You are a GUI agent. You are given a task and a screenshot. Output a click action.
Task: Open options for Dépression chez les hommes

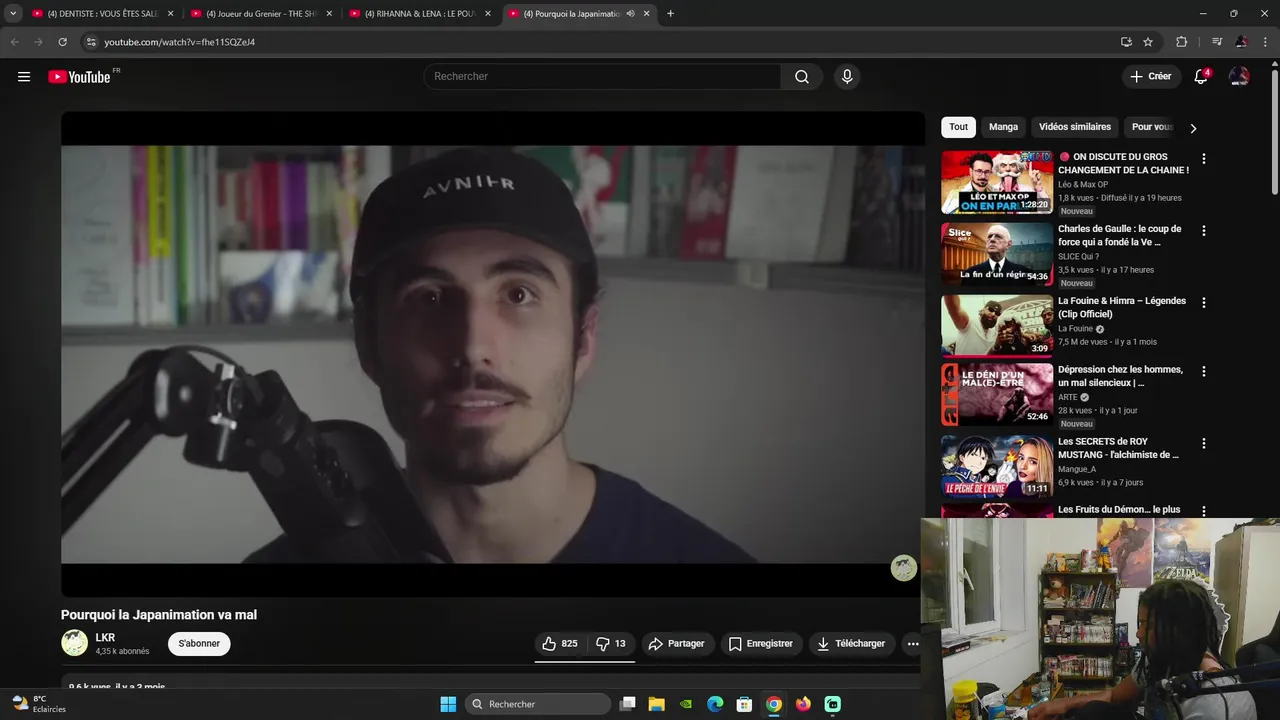coord(1204,372)
